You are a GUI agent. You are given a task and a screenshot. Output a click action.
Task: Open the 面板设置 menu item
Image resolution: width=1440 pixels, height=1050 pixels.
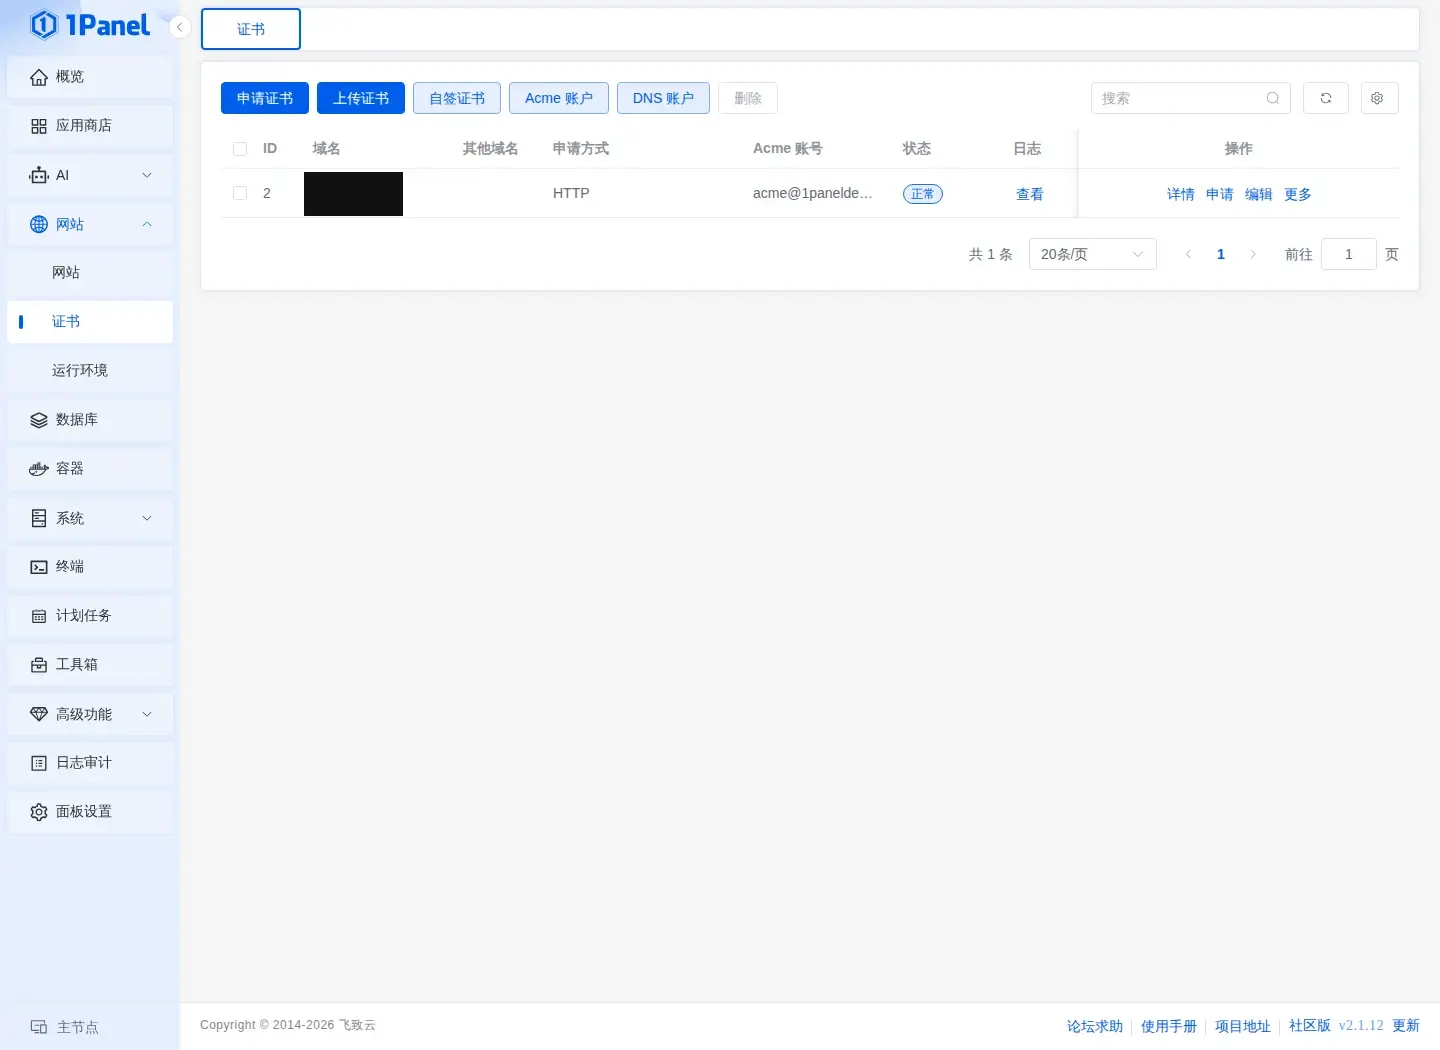(x=90, y=812)
